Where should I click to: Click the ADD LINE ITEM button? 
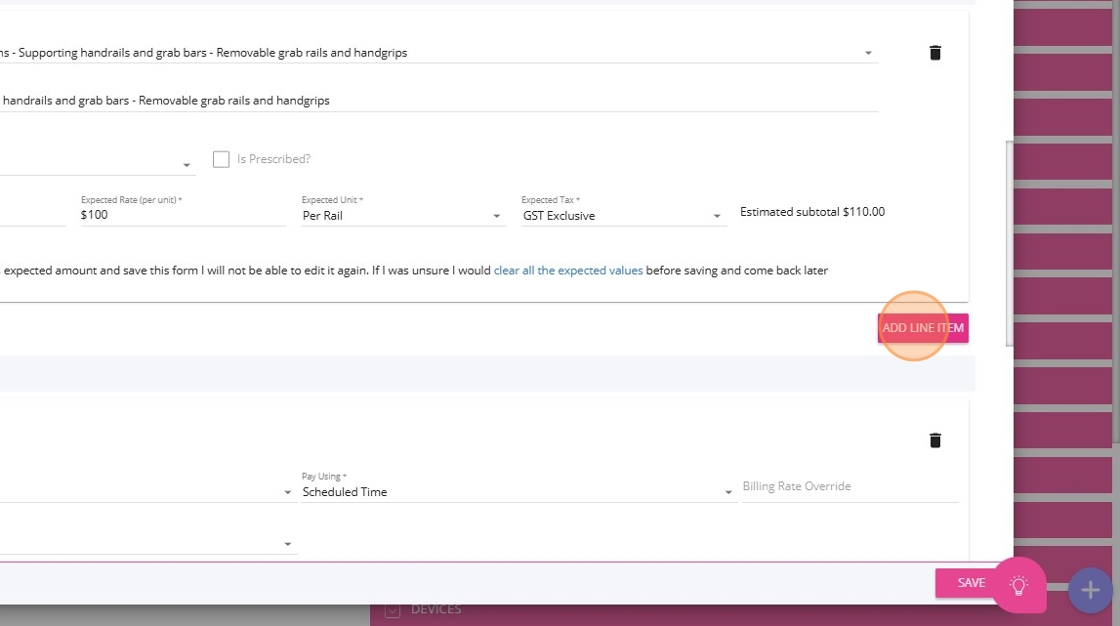923,328
